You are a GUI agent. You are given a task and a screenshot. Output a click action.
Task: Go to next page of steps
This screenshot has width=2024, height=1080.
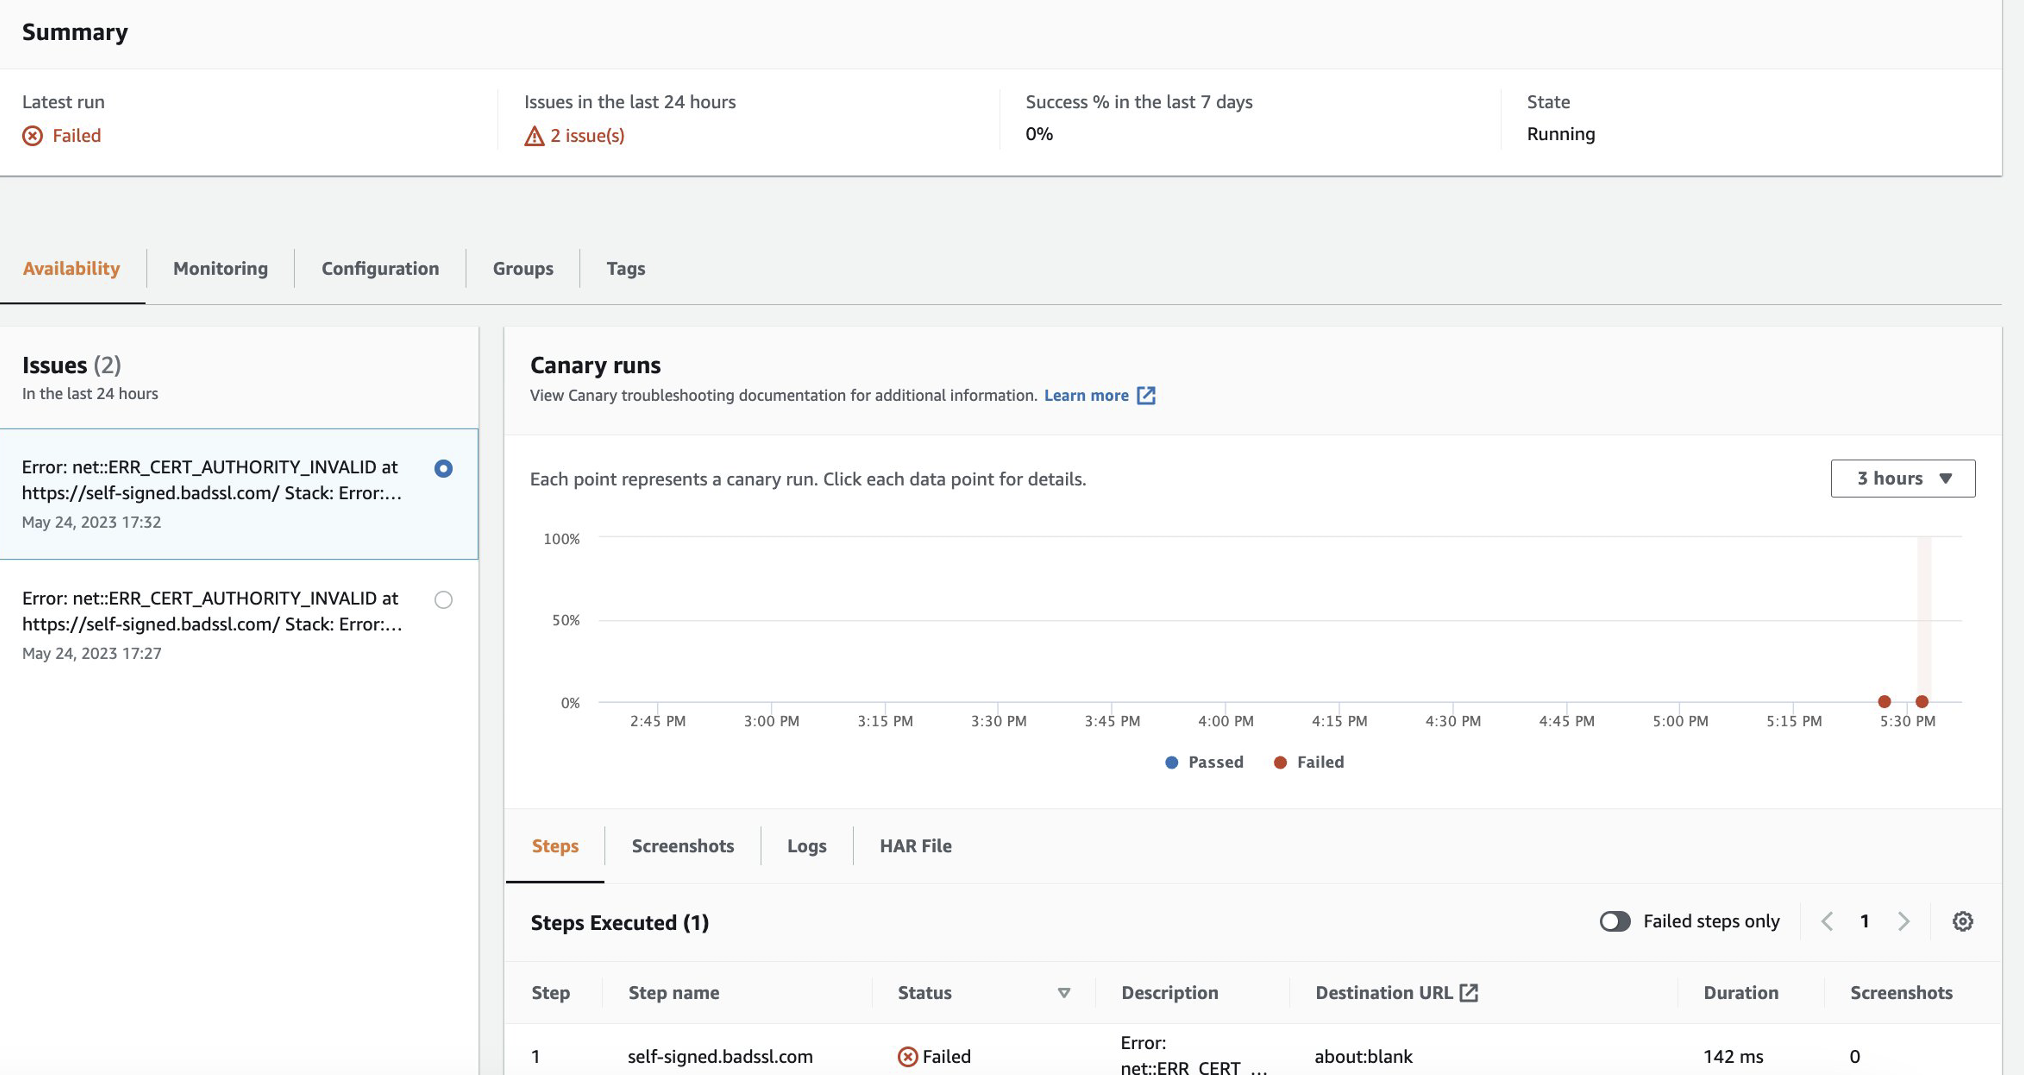click(x=1903, y=922)
